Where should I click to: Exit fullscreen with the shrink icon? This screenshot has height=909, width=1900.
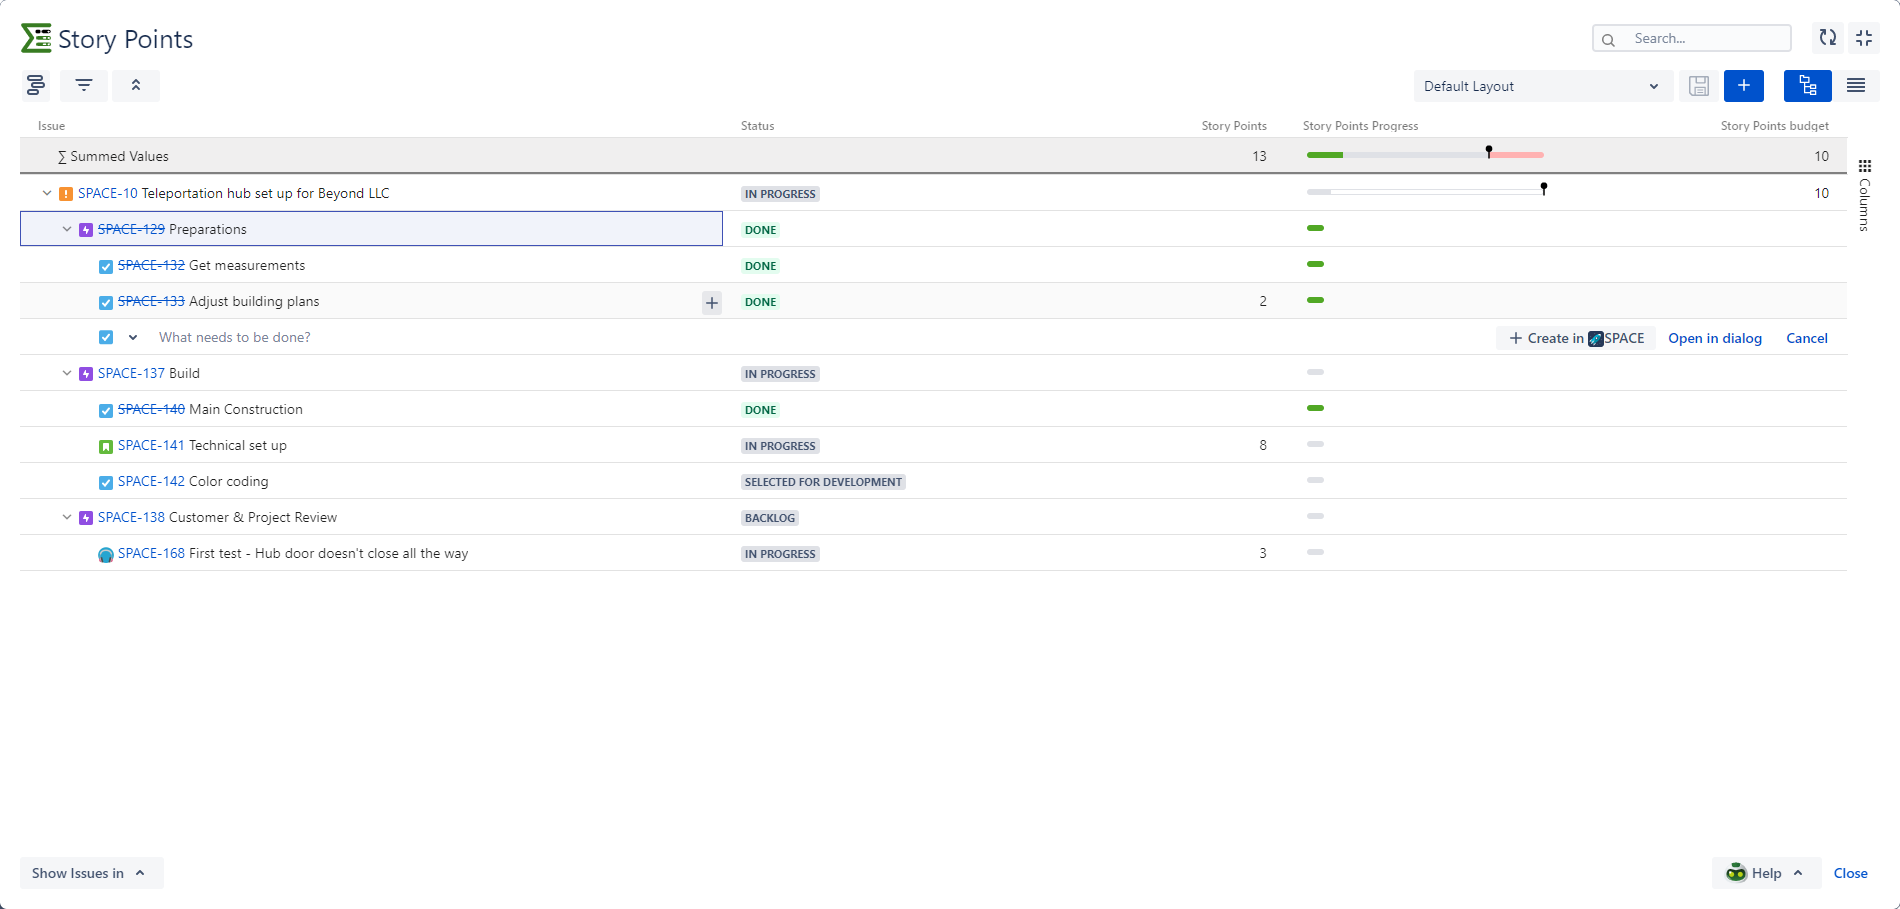pos(1864,38)
